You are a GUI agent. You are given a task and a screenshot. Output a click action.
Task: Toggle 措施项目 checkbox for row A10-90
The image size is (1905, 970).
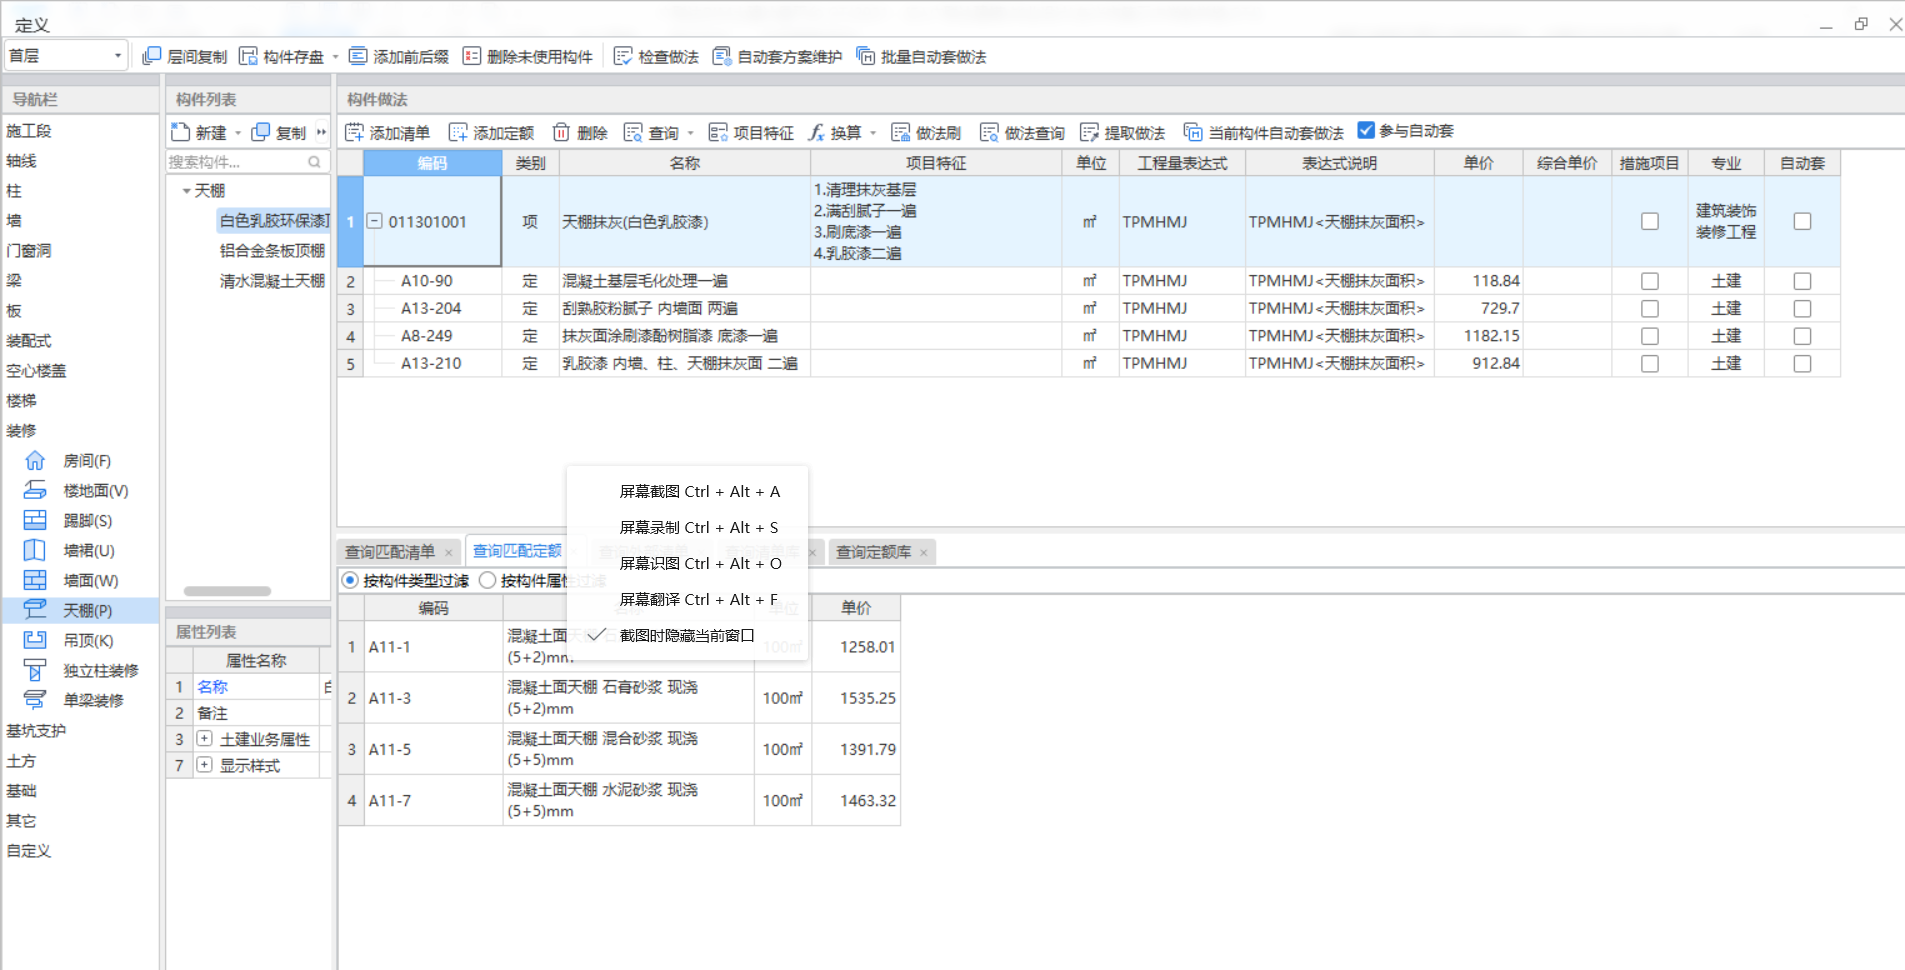pos(1650,281)
